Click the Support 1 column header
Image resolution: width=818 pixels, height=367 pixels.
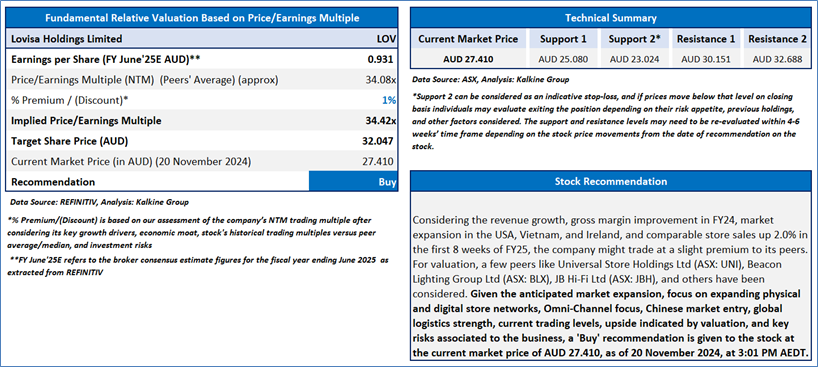tap(563, 39)
